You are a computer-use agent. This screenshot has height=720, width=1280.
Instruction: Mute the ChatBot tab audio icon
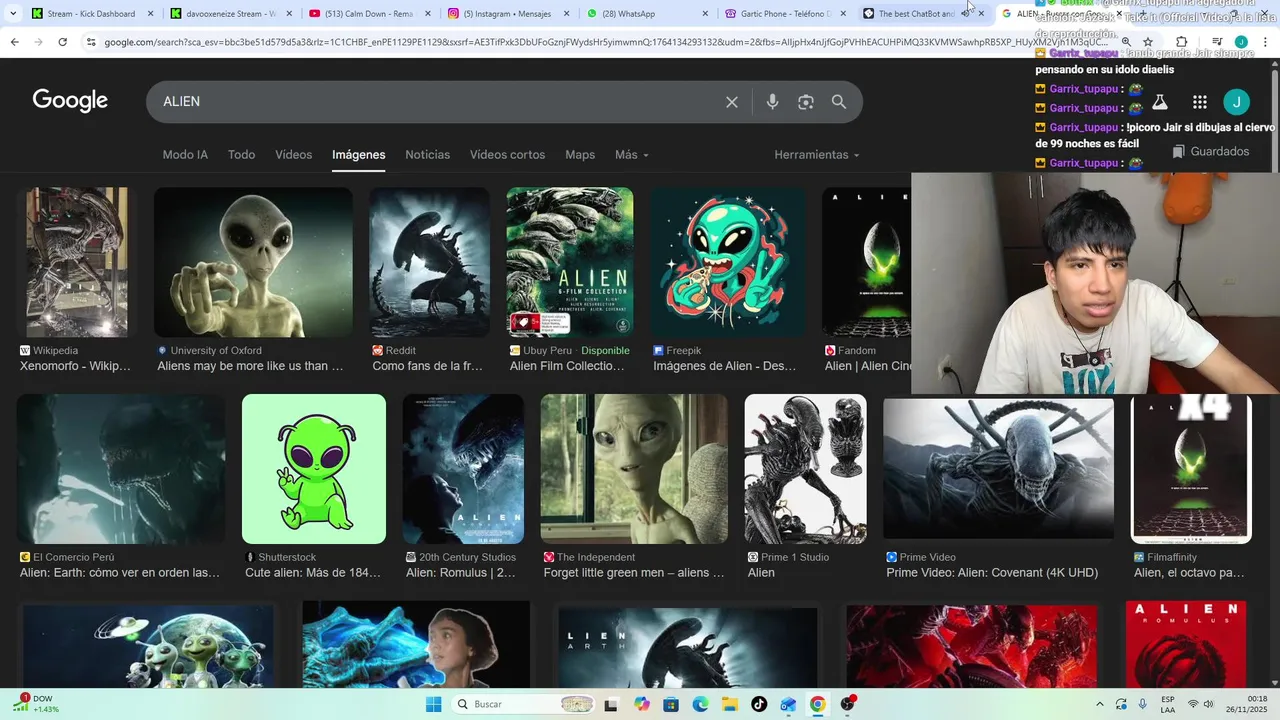pos(965,14)
